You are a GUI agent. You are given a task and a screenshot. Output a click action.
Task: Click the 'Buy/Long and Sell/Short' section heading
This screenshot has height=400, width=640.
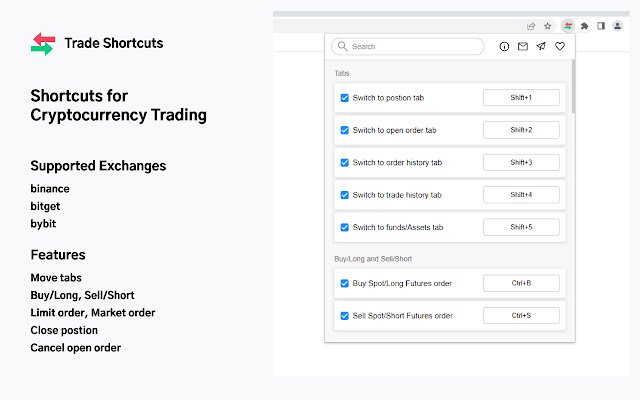(x=373, y=259)
